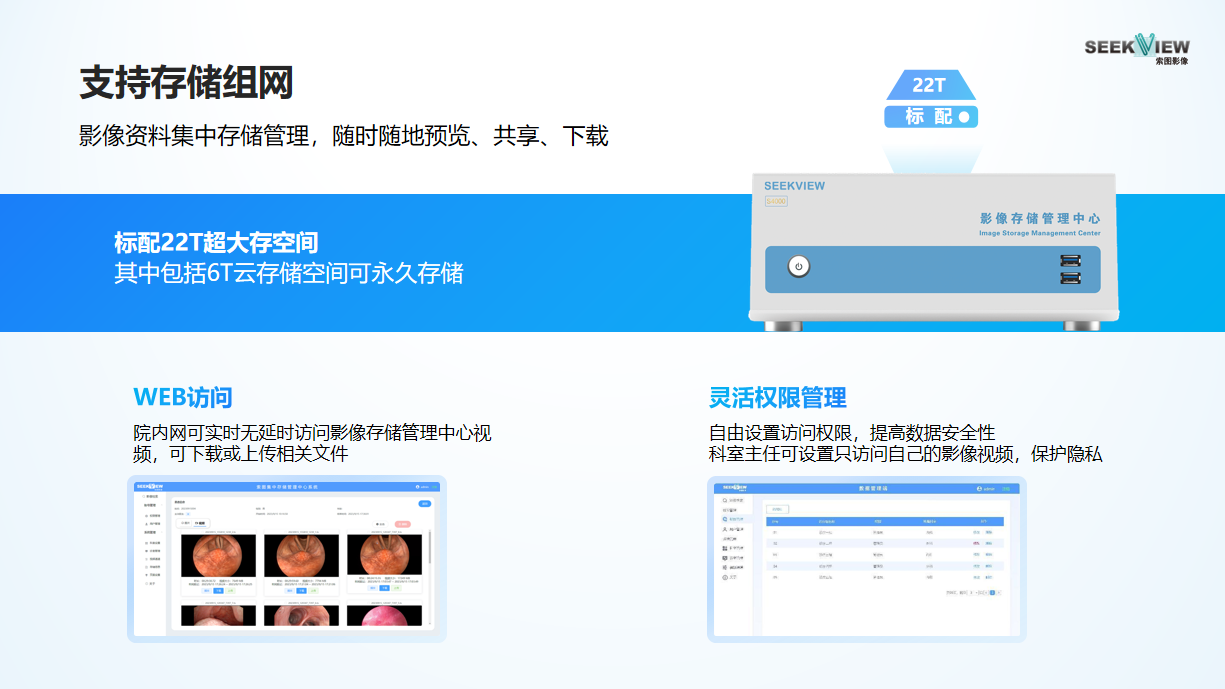Click the blue button under the first endoscopy video
Image resolution: width=1225 pixels, height=689 pixels.
click(218, 590)
